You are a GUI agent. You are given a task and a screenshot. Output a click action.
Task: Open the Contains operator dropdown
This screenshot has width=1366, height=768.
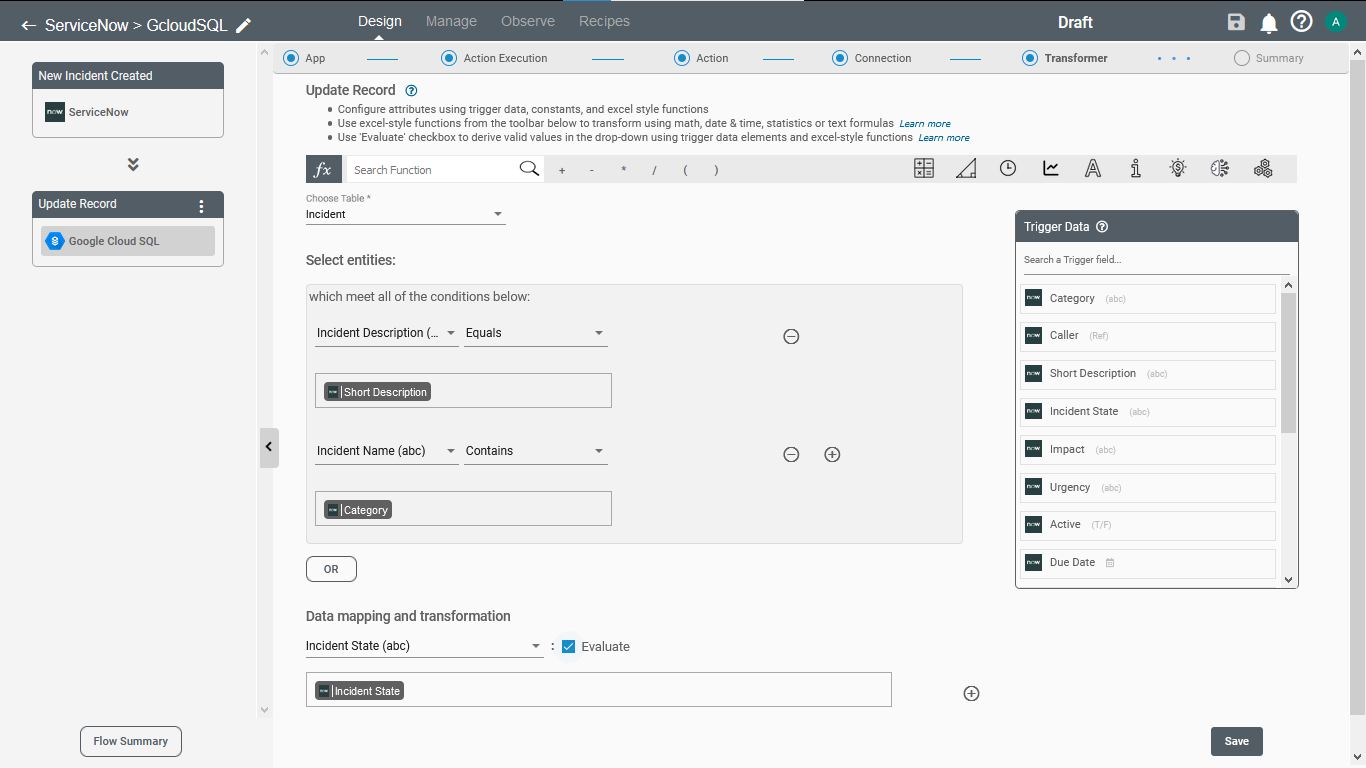[536, 451]
